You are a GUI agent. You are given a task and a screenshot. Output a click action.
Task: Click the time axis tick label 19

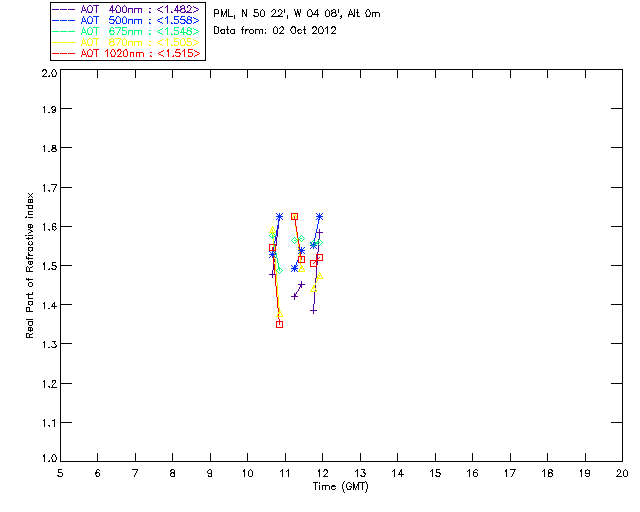click(x=585, y=473)
